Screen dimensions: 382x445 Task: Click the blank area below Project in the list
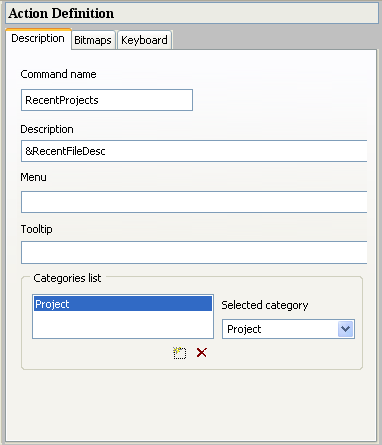click(x=123, y=324)
